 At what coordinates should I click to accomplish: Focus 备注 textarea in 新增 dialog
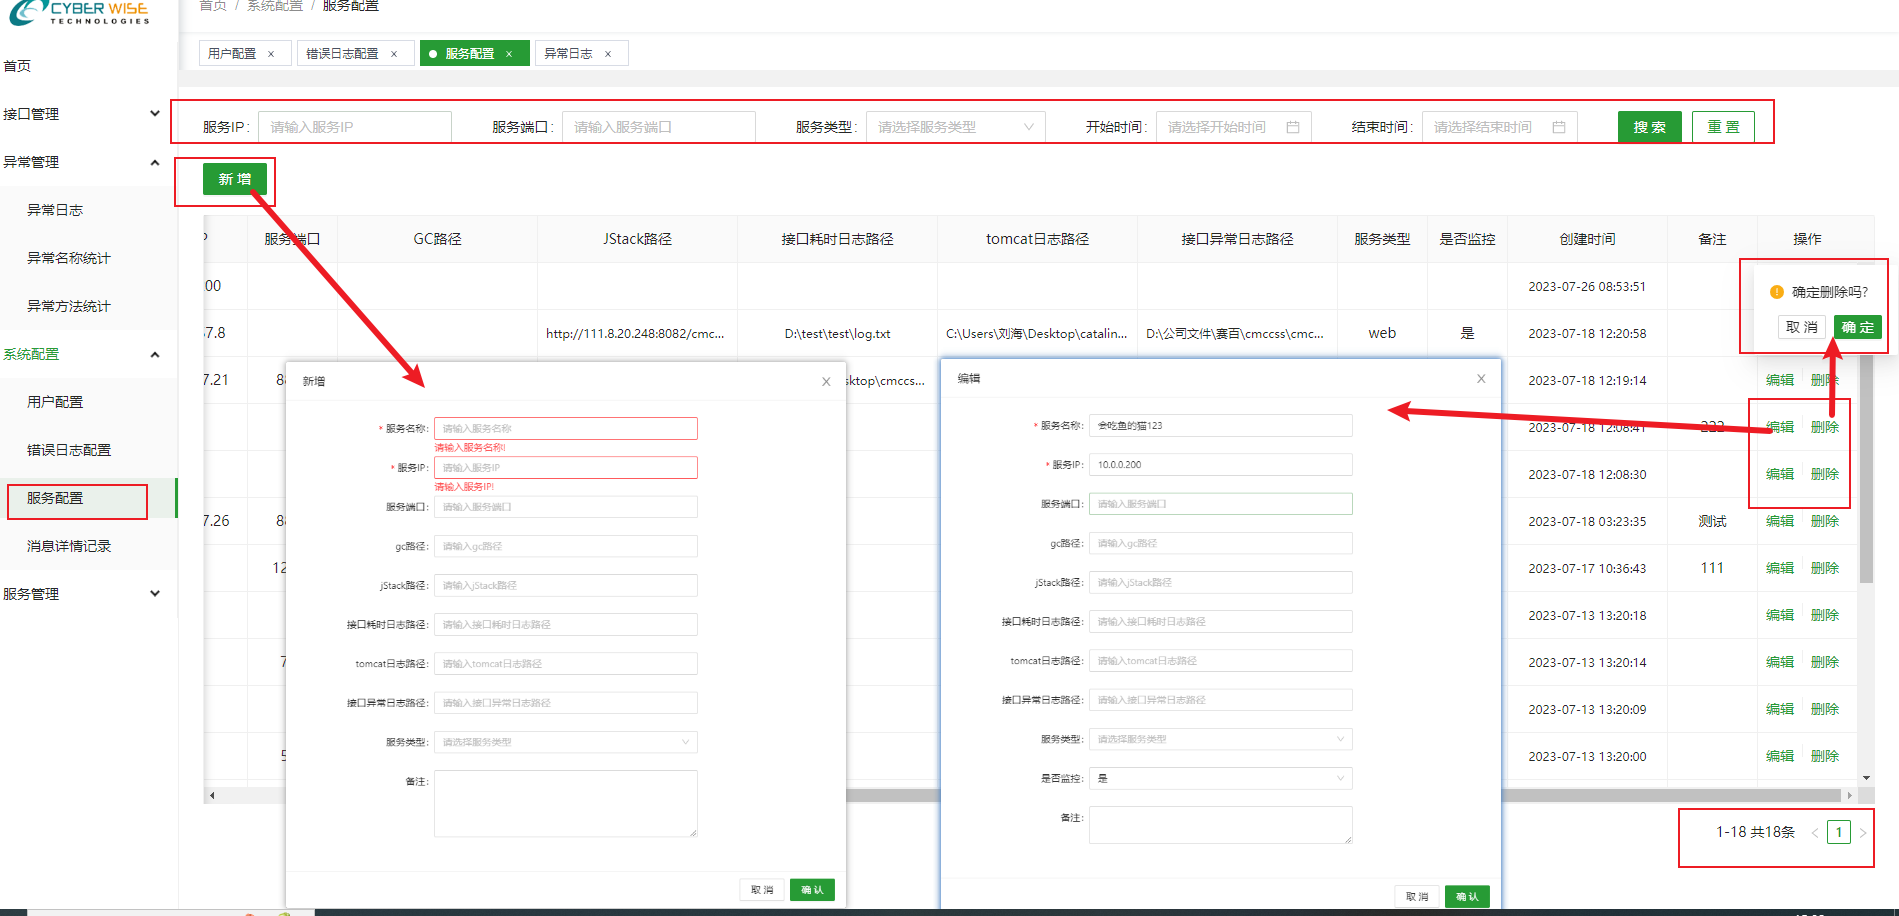click(x=565, y=803)
